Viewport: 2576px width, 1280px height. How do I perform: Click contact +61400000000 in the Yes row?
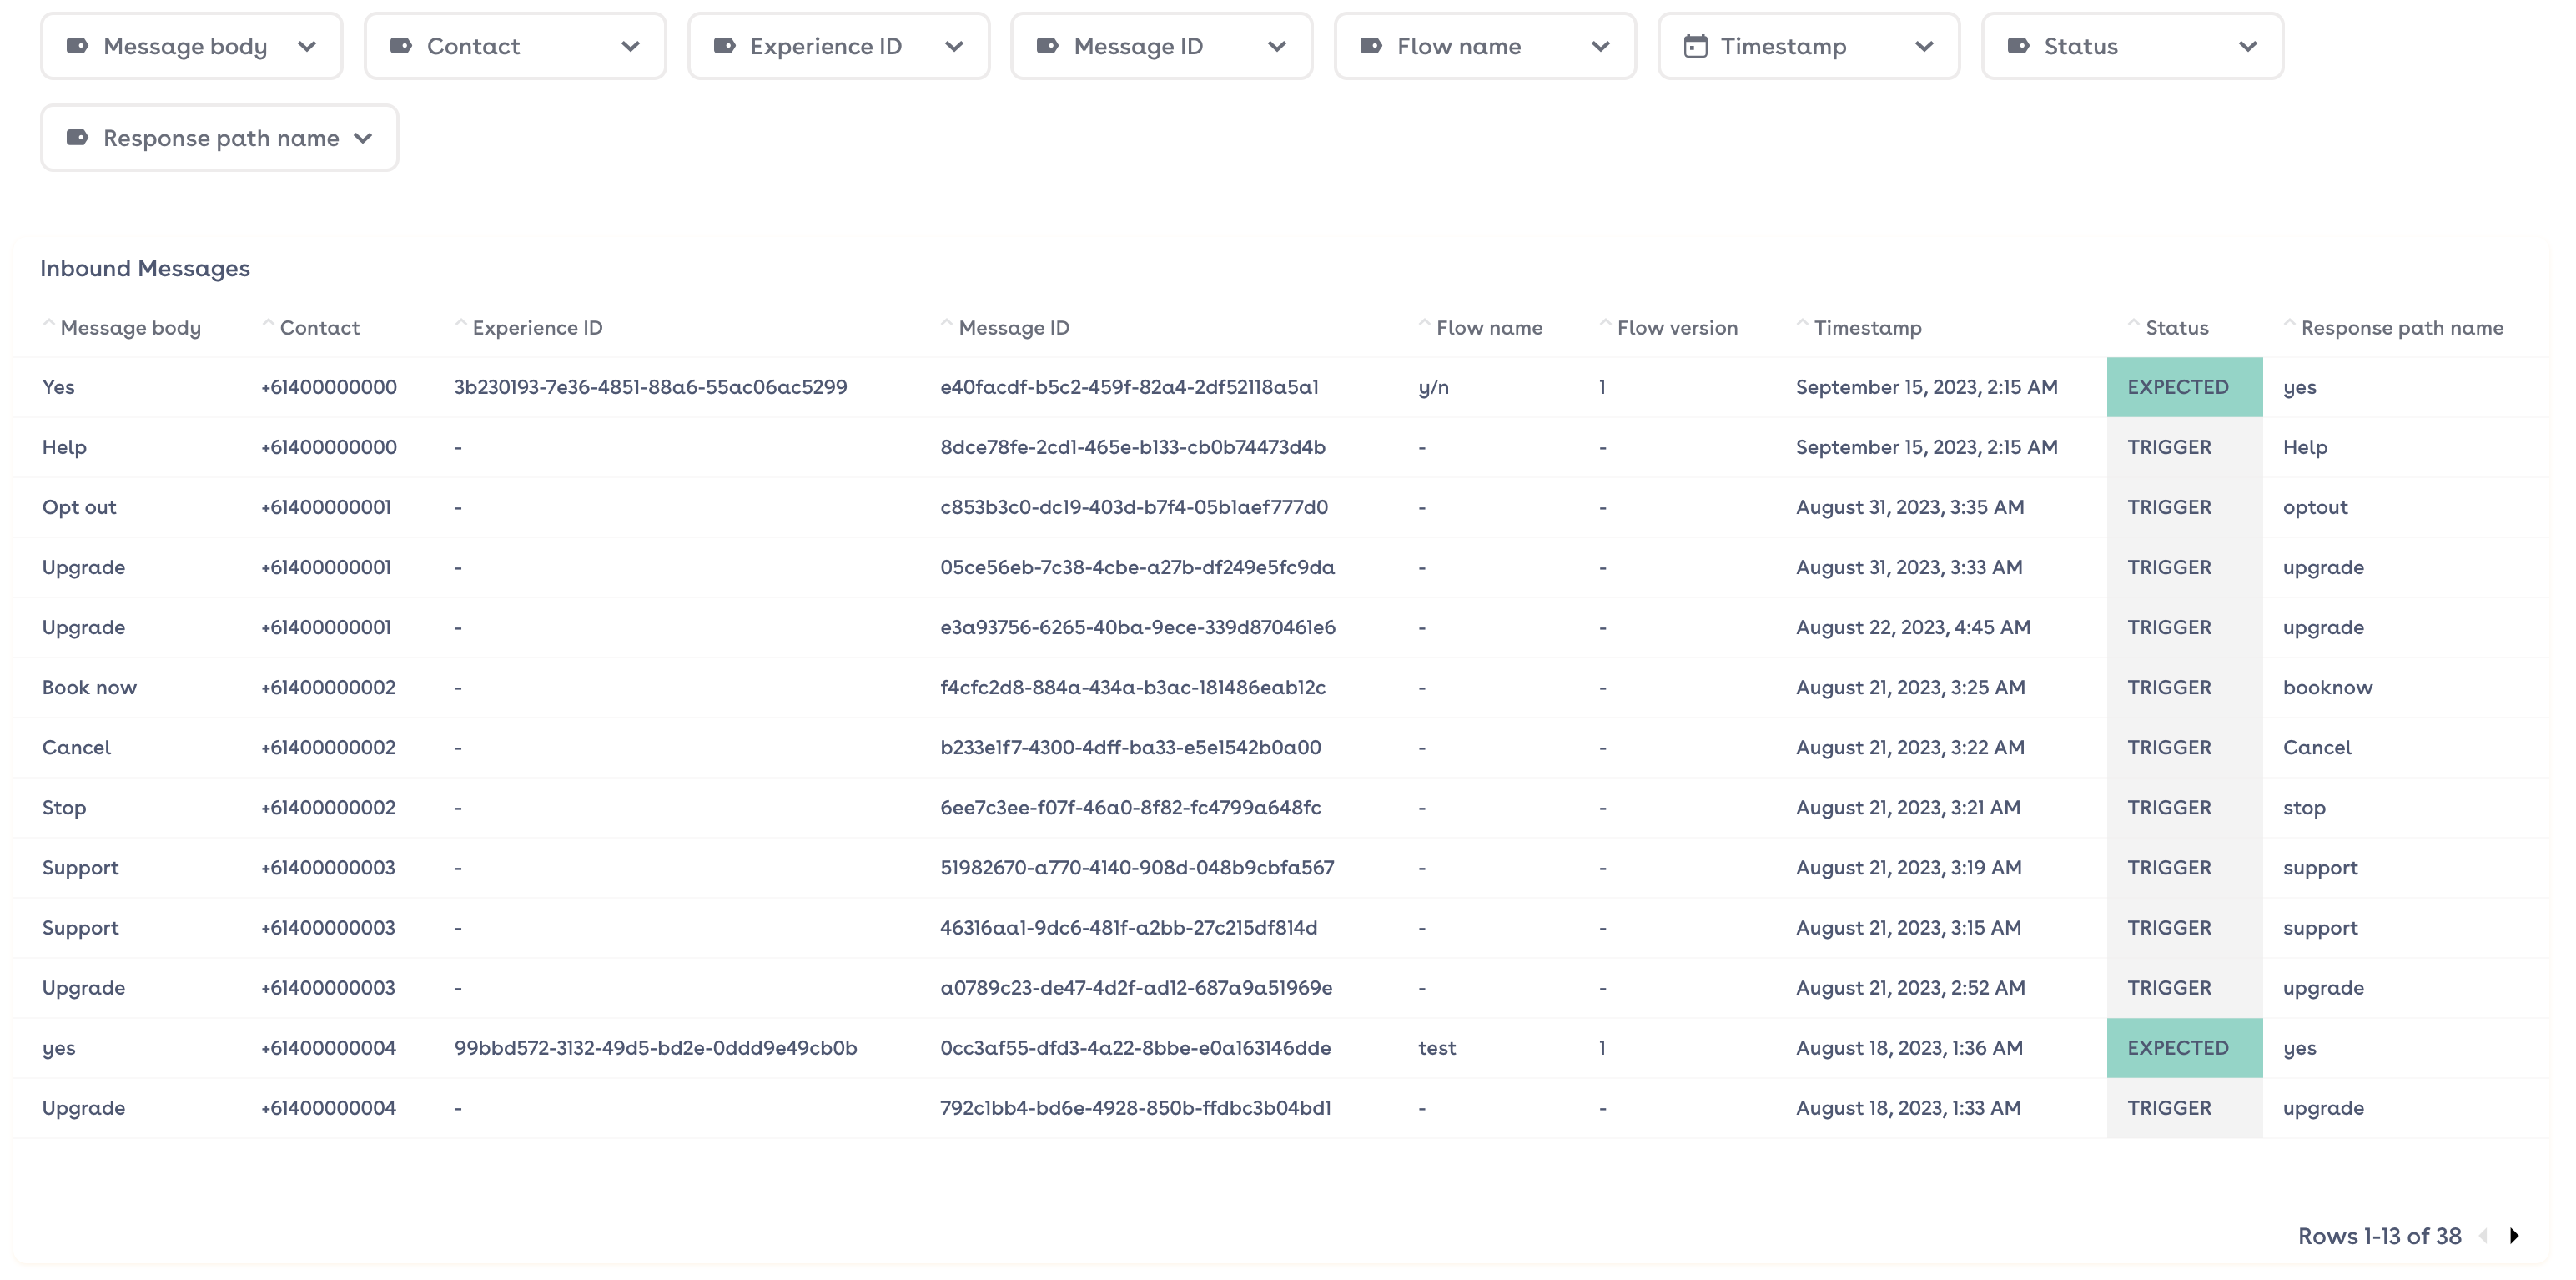(x=329, y=387)
